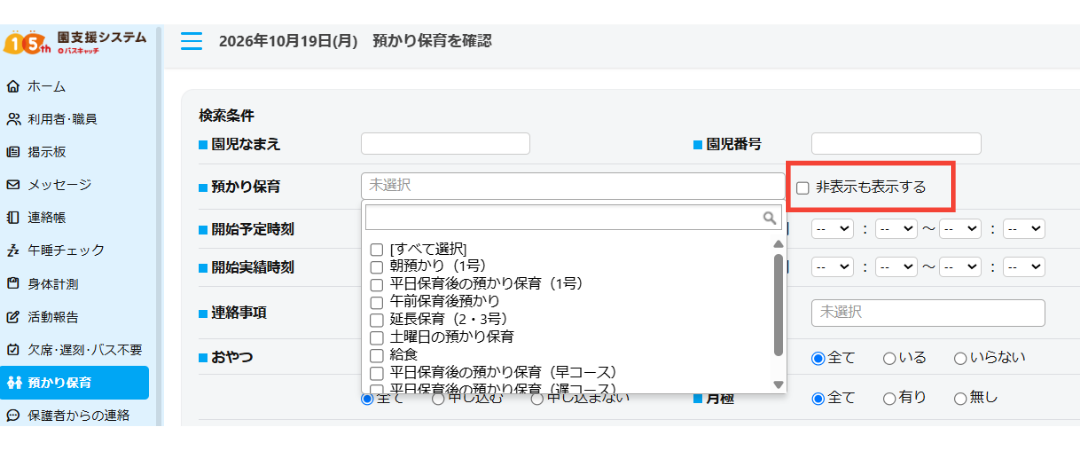Viewport: 1080px width, 450px height.
Task: Click dropdown list scrollbar up arrow
Action: point(778,244)
